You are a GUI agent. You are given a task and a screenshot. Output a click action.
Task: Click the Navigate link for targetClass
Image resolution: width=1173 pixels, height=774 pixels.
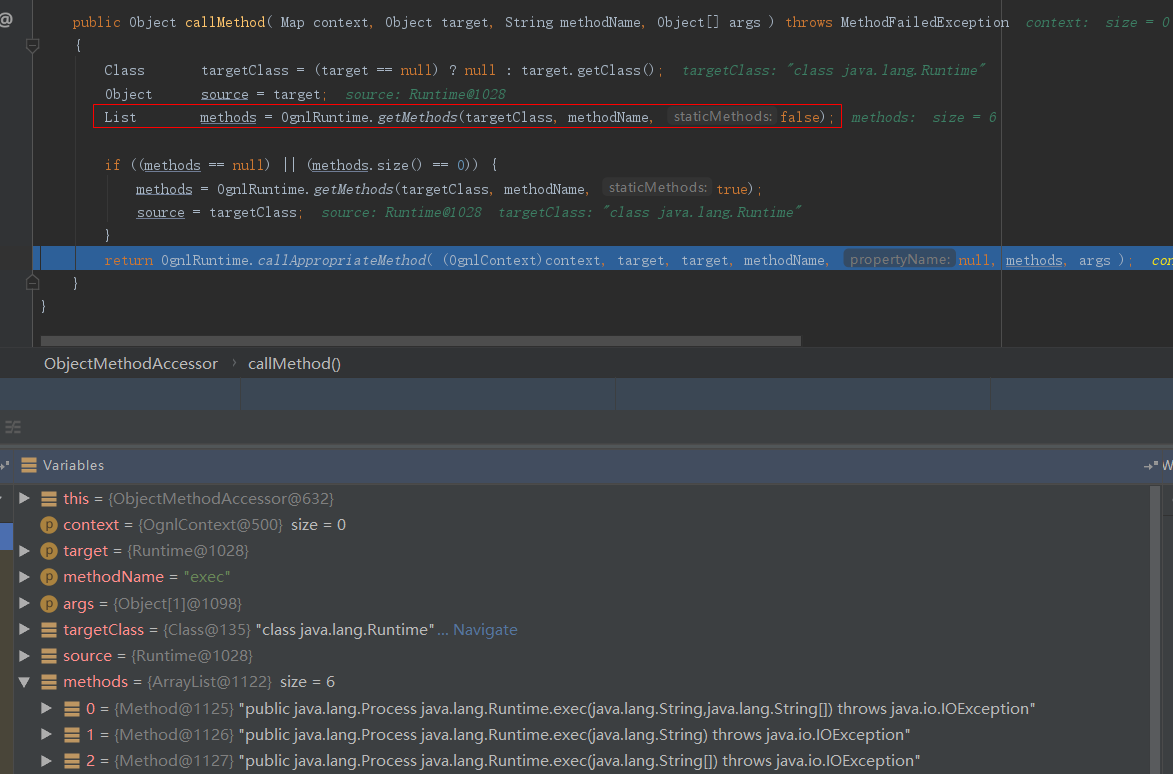(x=484, y=630)
